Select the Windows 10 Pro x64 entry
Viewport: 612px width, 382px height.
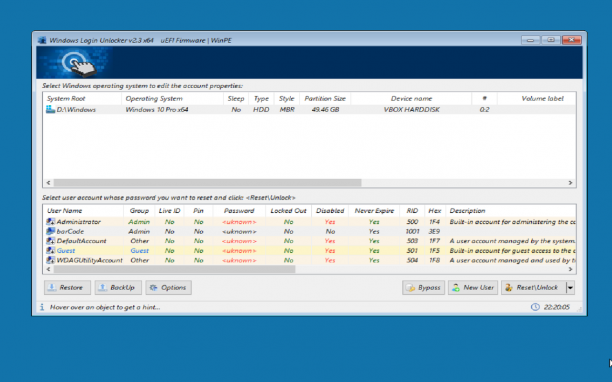tap(157, 110)
